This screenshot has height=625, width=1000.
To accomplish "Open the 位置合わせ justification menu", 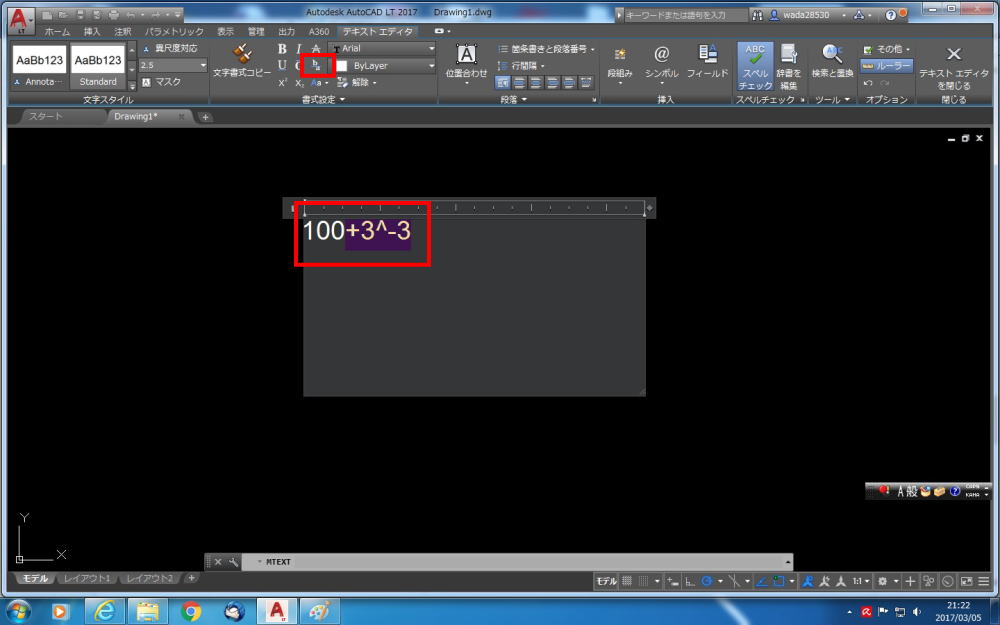I will (x=466, y=64).
